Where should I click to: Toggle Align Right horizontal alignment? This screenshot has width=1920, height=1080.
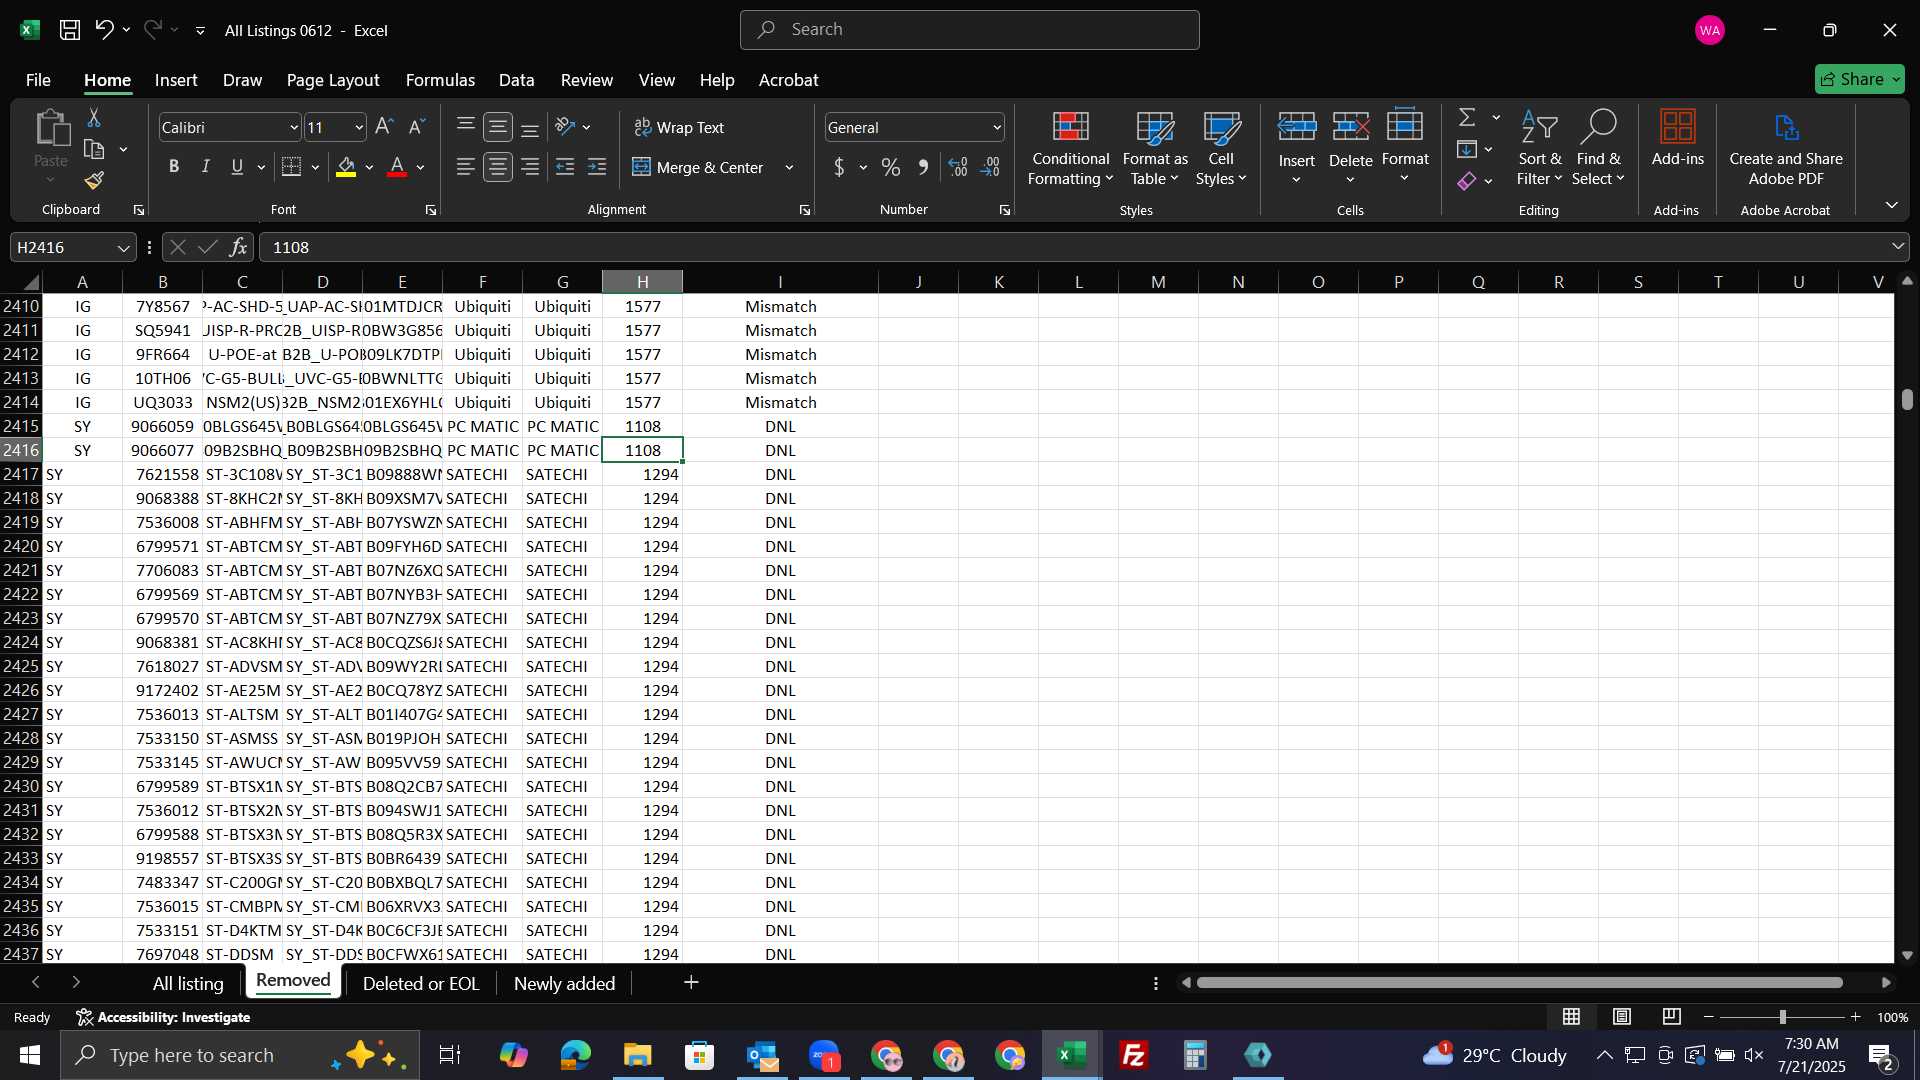(x=530, y=167)
